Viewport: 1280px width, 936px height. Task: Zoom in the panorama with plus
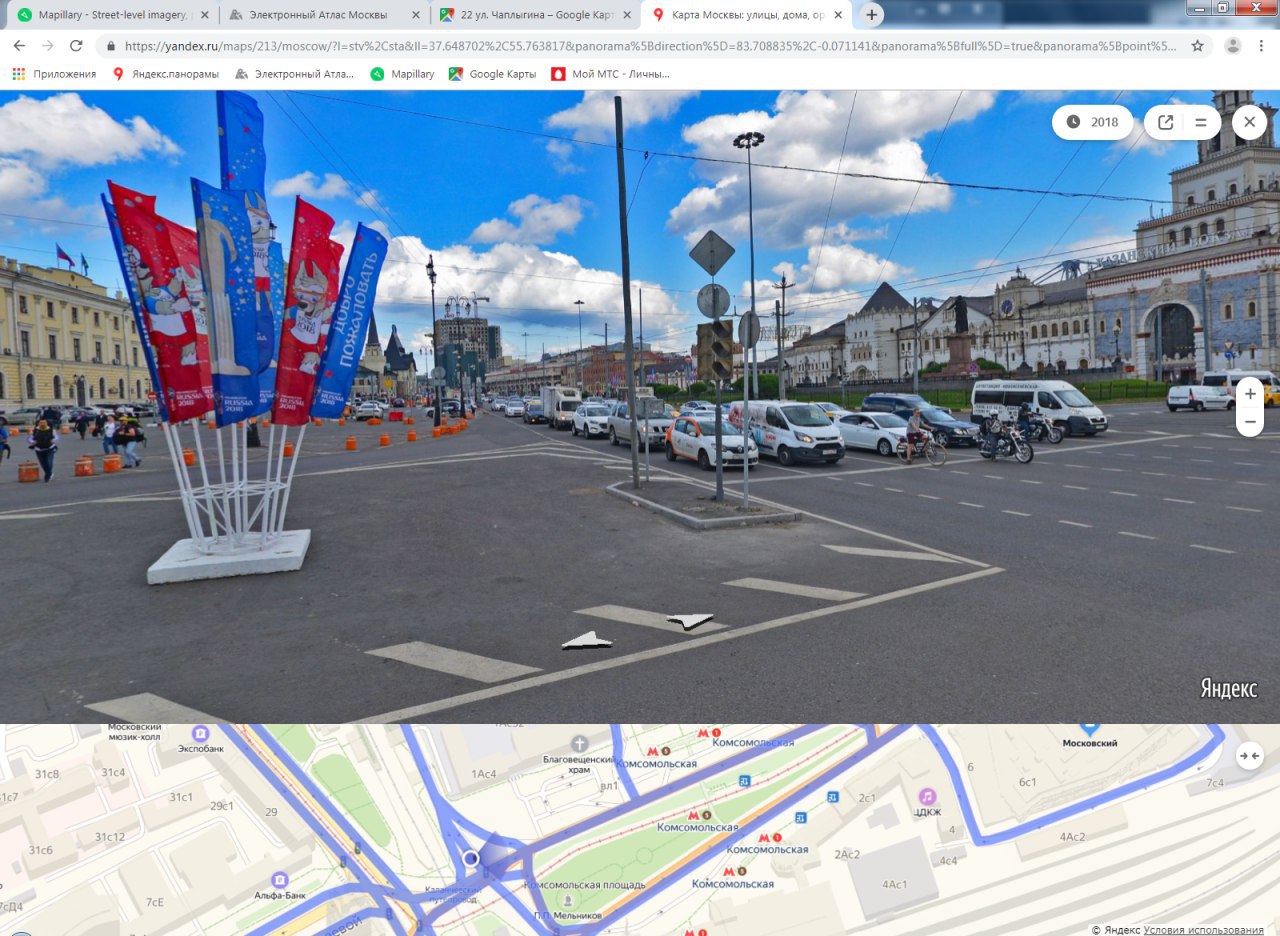(1250, 394)
